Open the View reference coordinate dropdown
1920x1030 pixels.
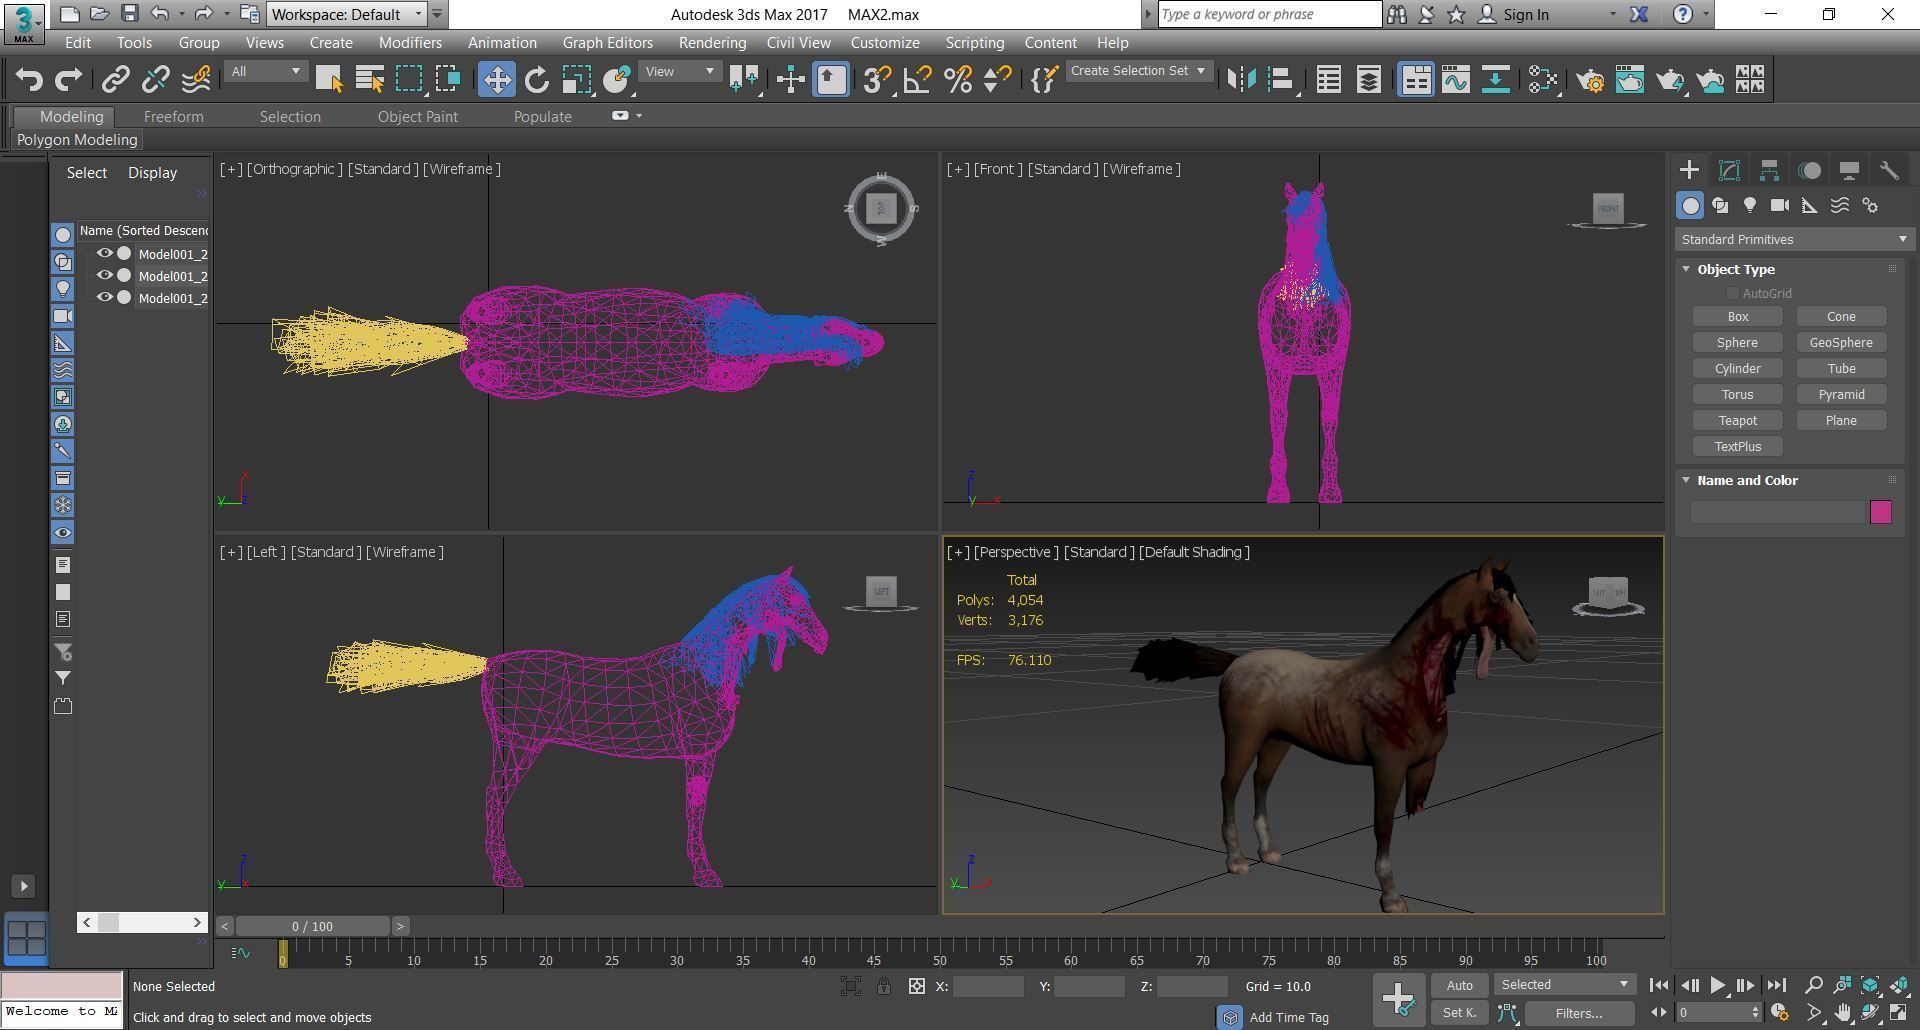(x=680, y=71)
